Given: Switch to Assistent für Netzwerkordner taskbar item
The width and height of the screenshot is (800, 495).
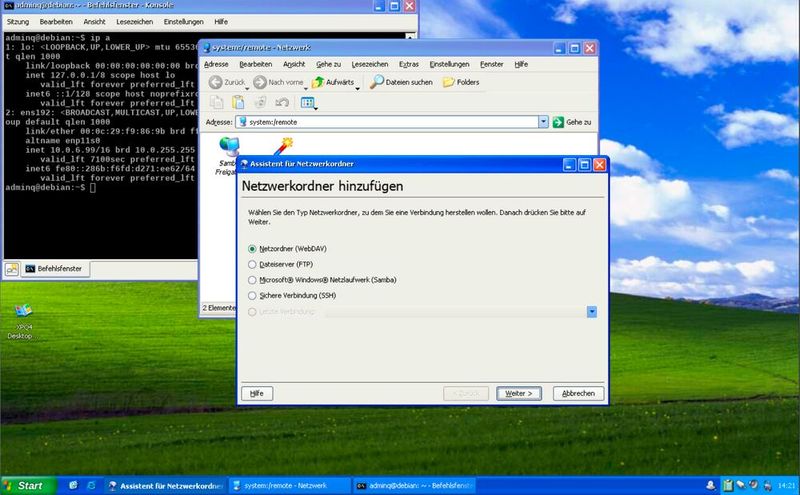Looking at the screenshot, I should coord(166,486).
